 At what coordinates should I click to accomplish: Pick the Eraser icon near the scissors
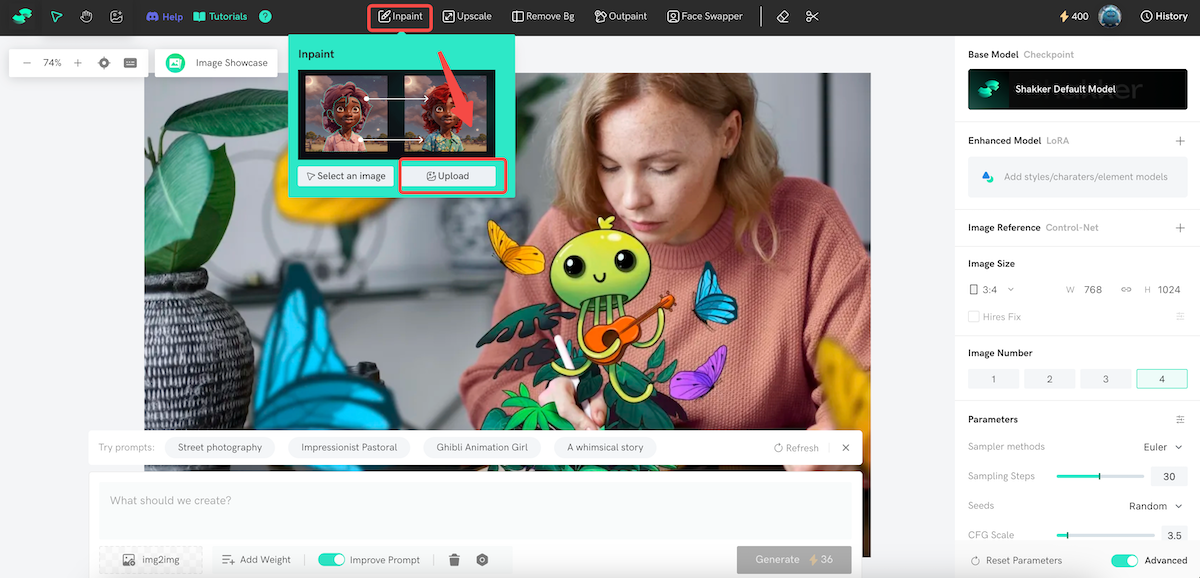point(783,16)
